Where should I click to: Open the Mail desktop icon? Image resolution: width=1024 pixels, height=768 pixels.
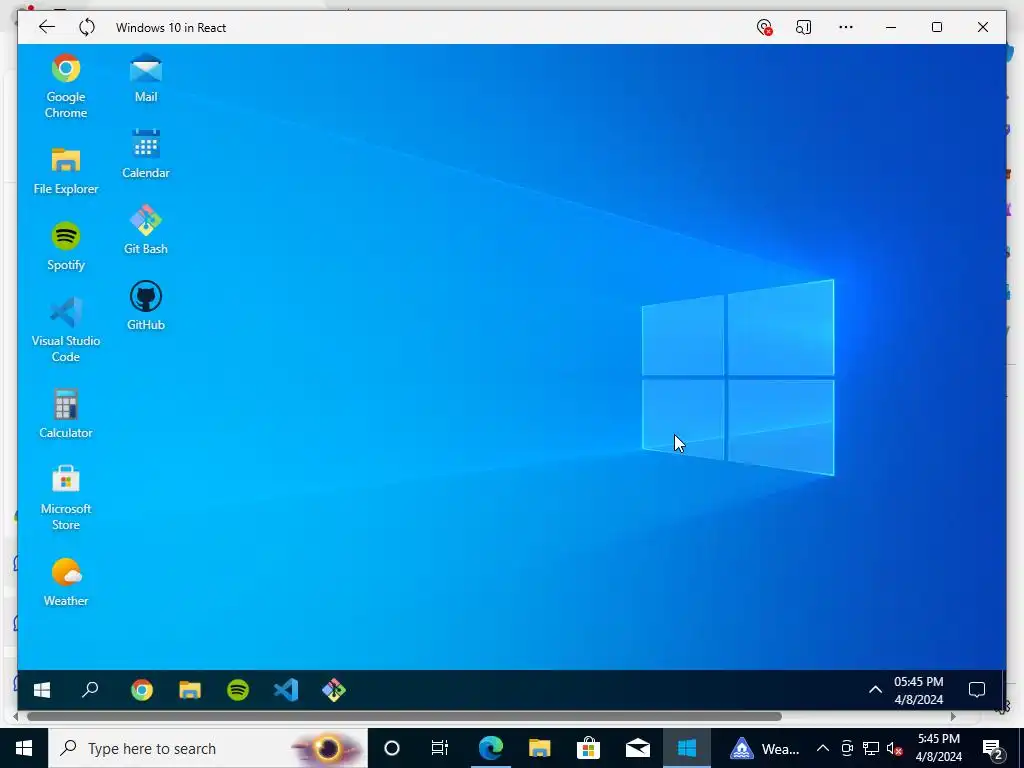[x=146, y=78]
